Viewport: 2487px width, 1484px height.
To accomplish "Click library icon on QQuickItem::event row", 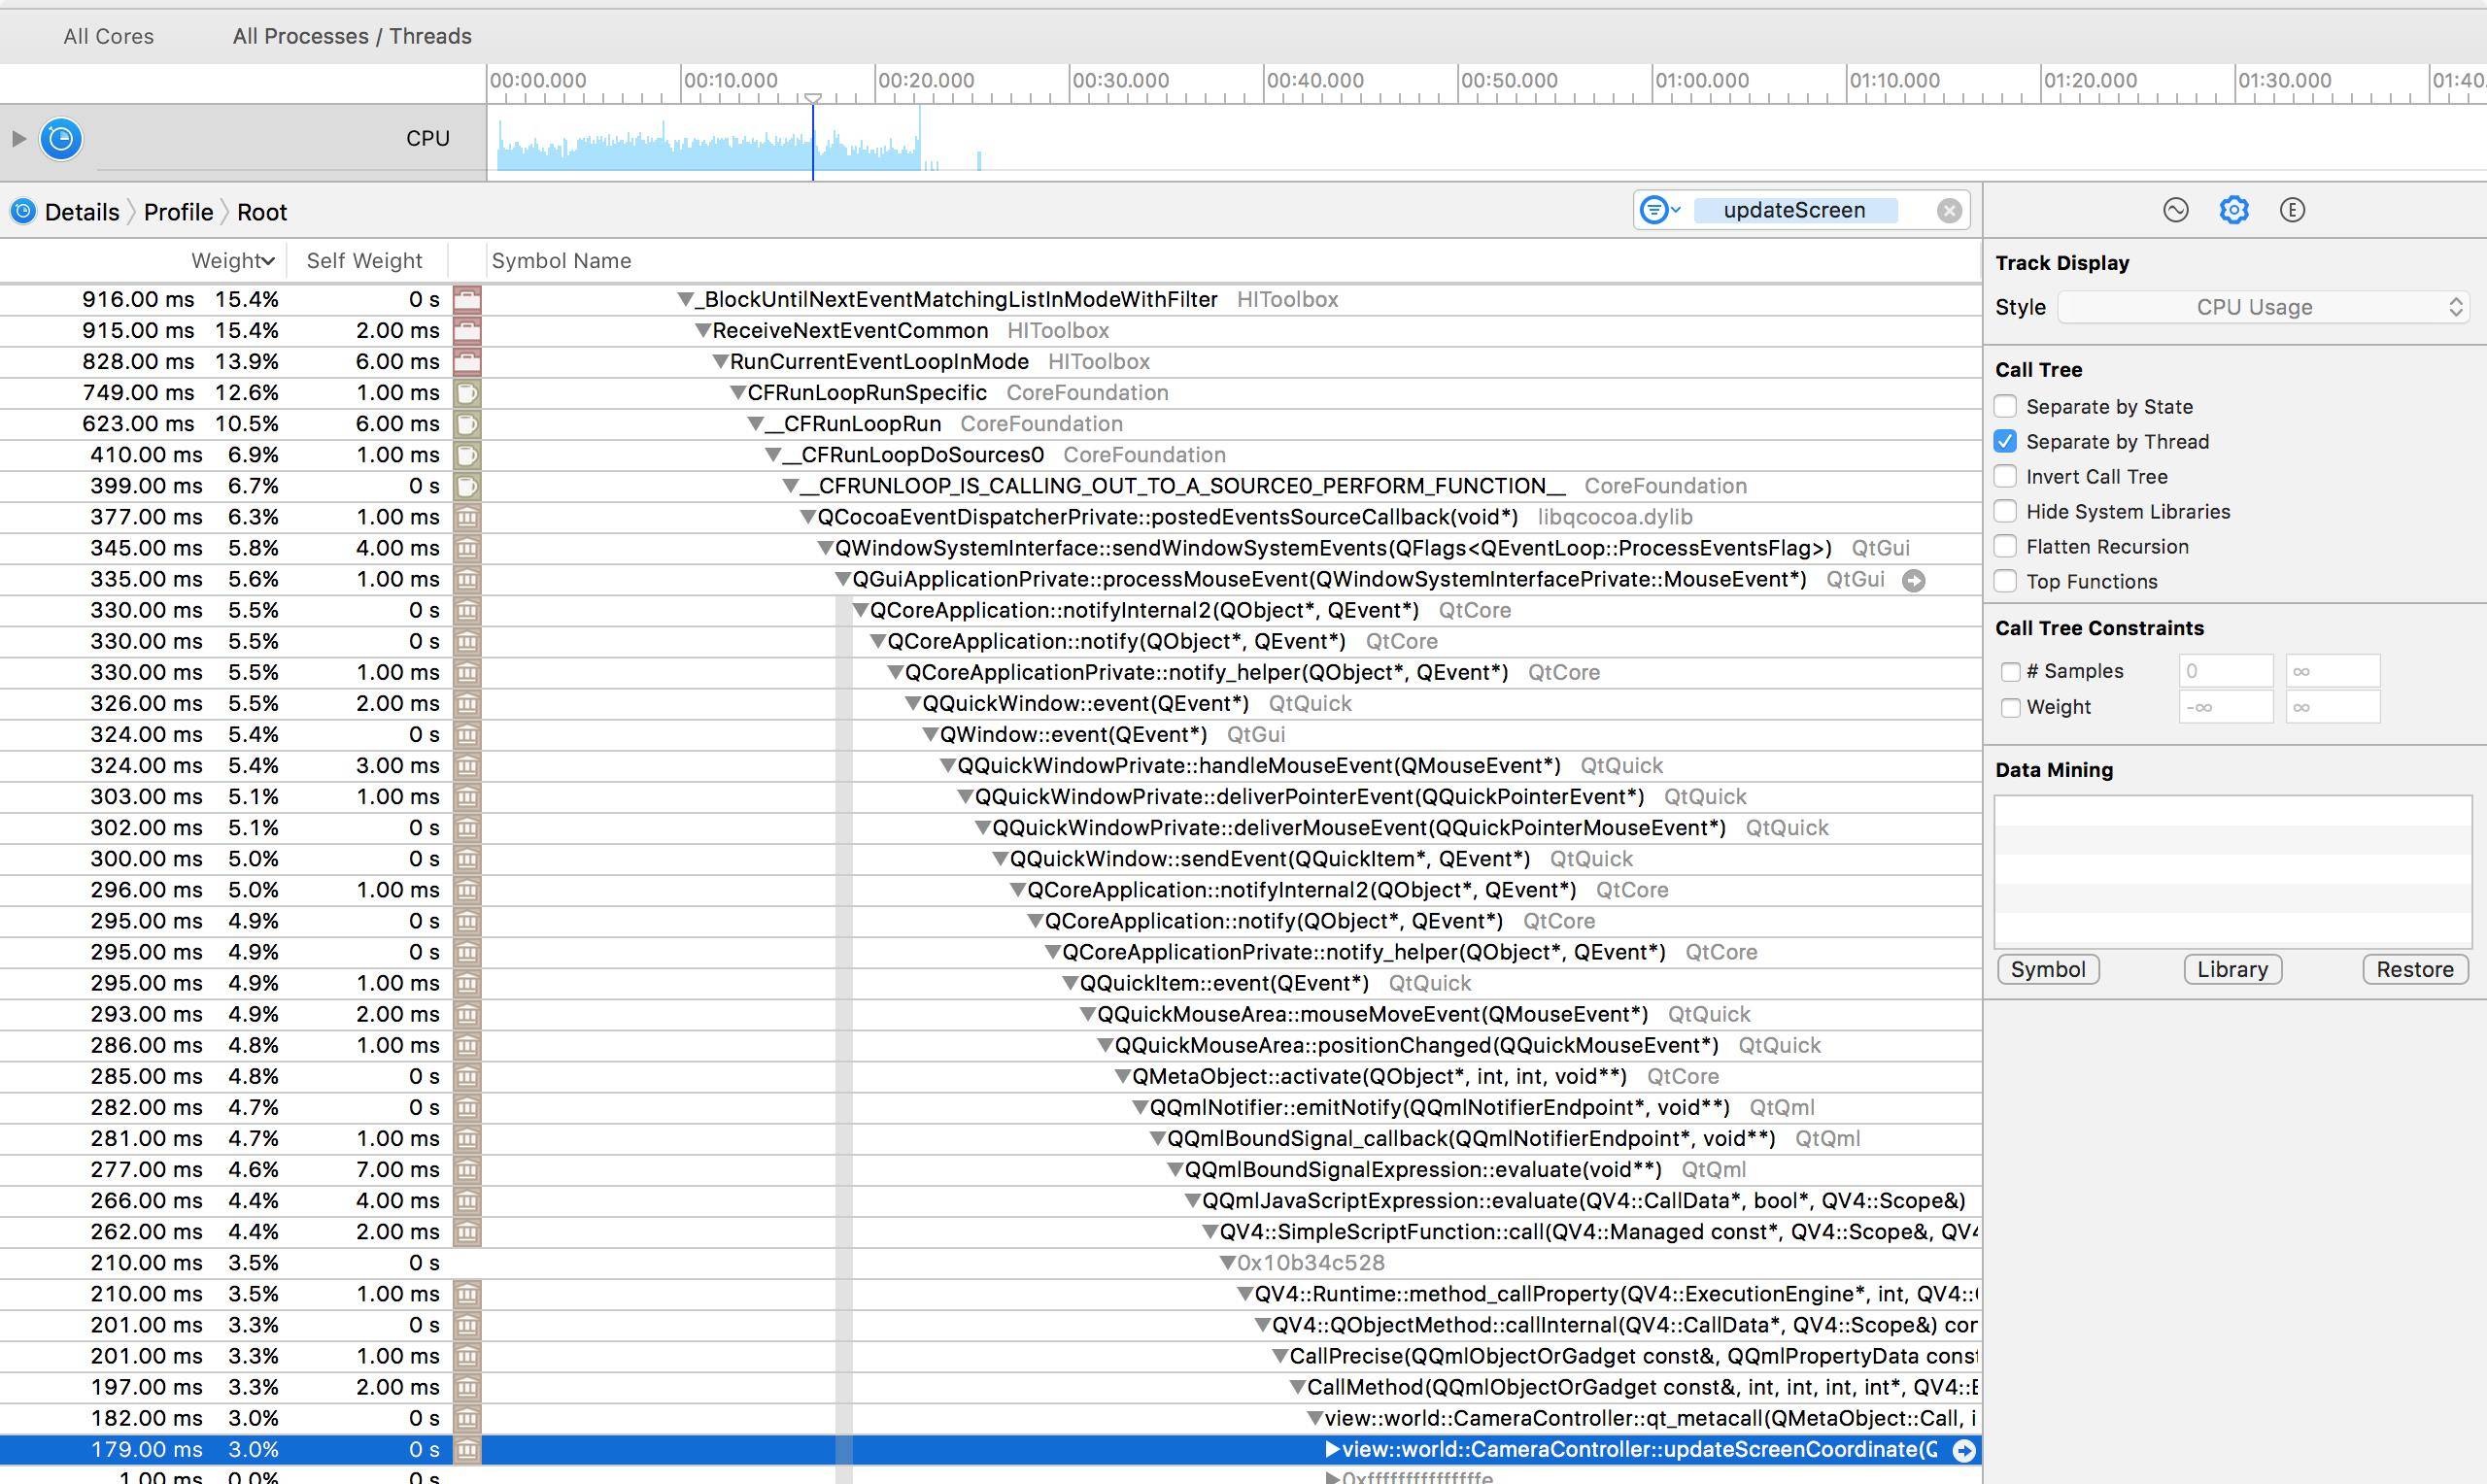I will click(467, 983).
